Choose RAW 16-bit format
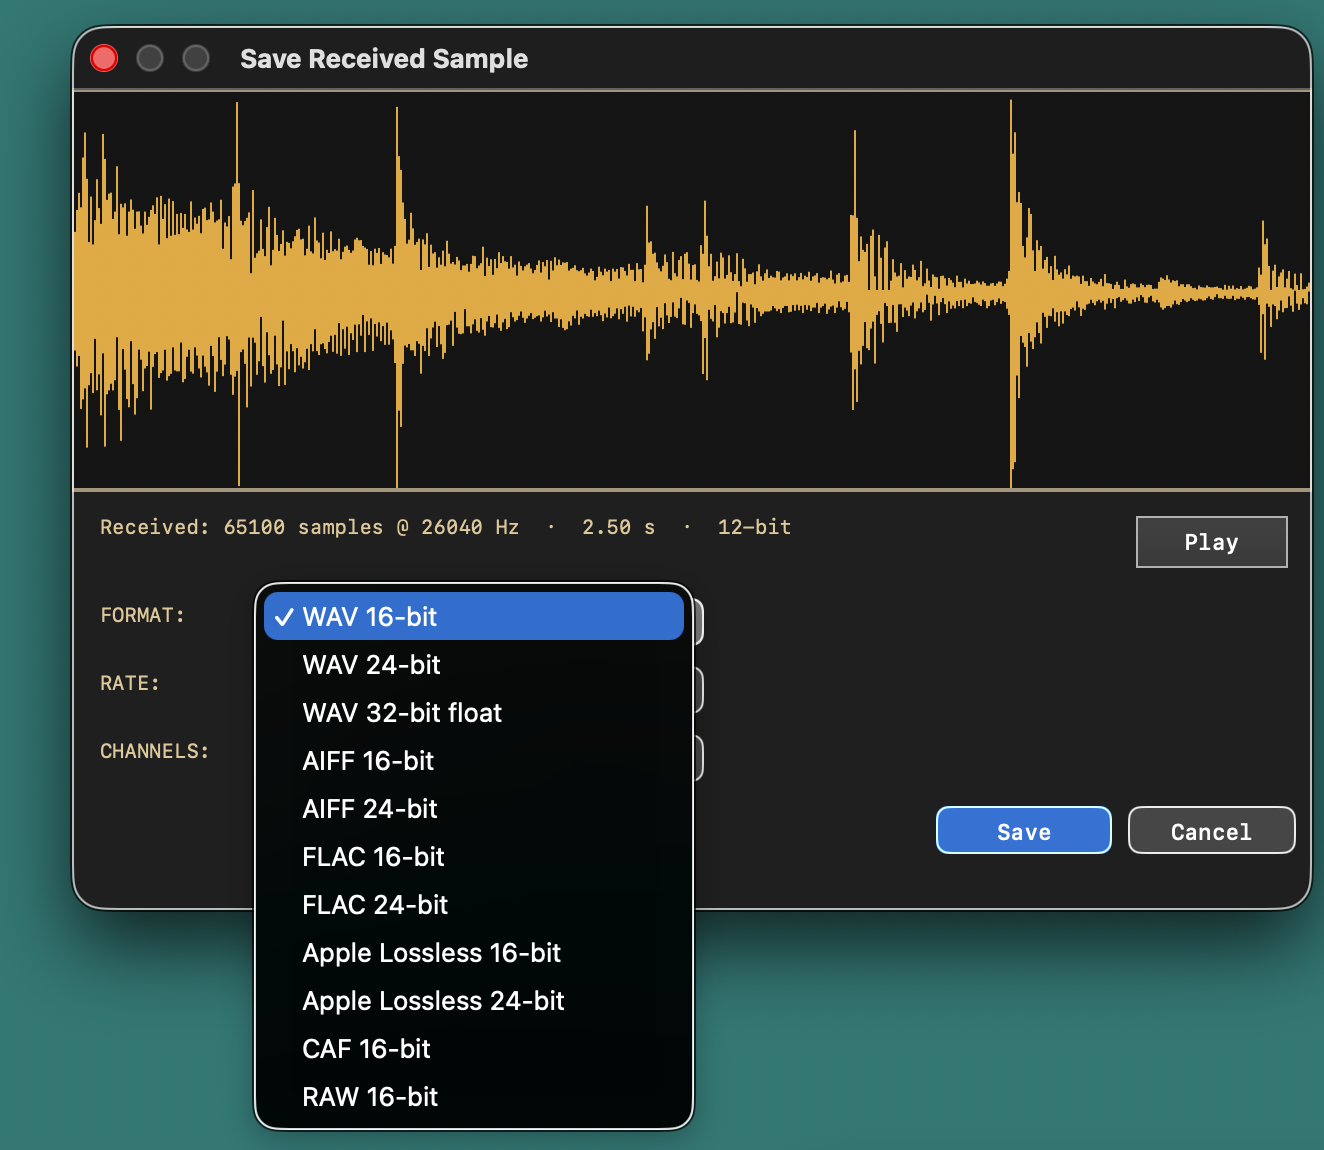 (474, 1096)
